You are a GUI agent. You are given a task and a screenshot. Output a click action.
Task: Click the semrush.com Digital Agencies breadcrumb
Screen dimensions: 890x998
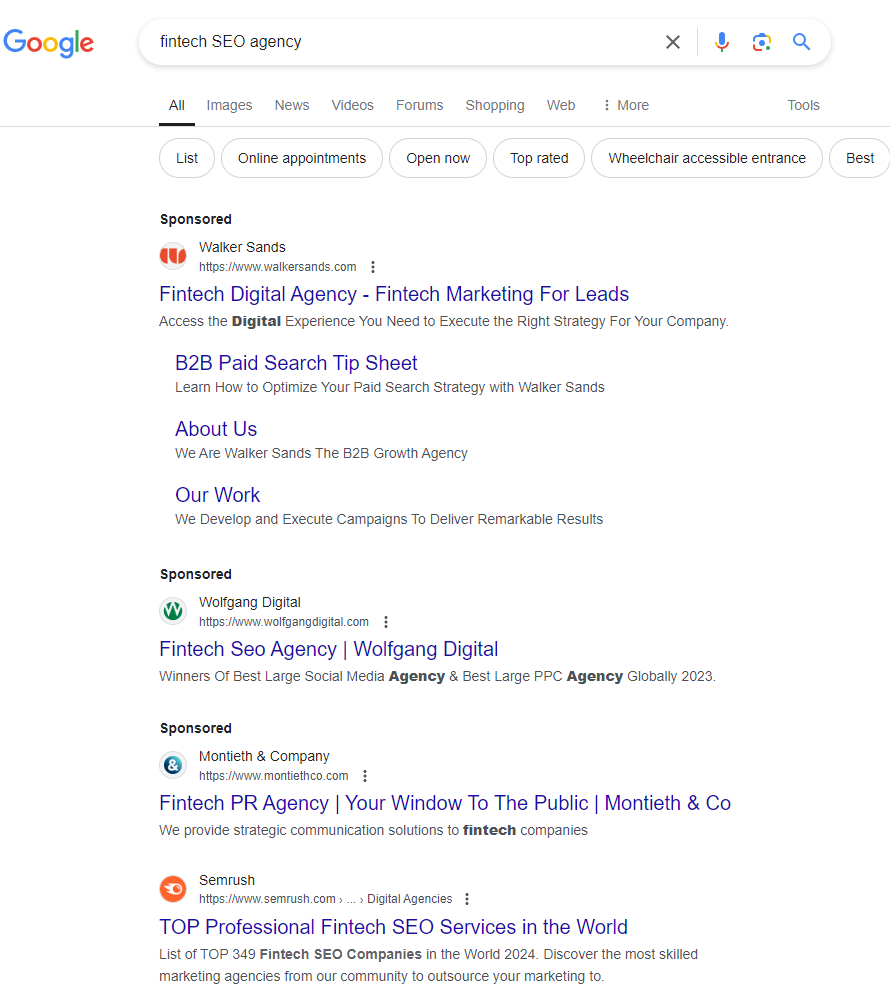click(x=325, y=899)
